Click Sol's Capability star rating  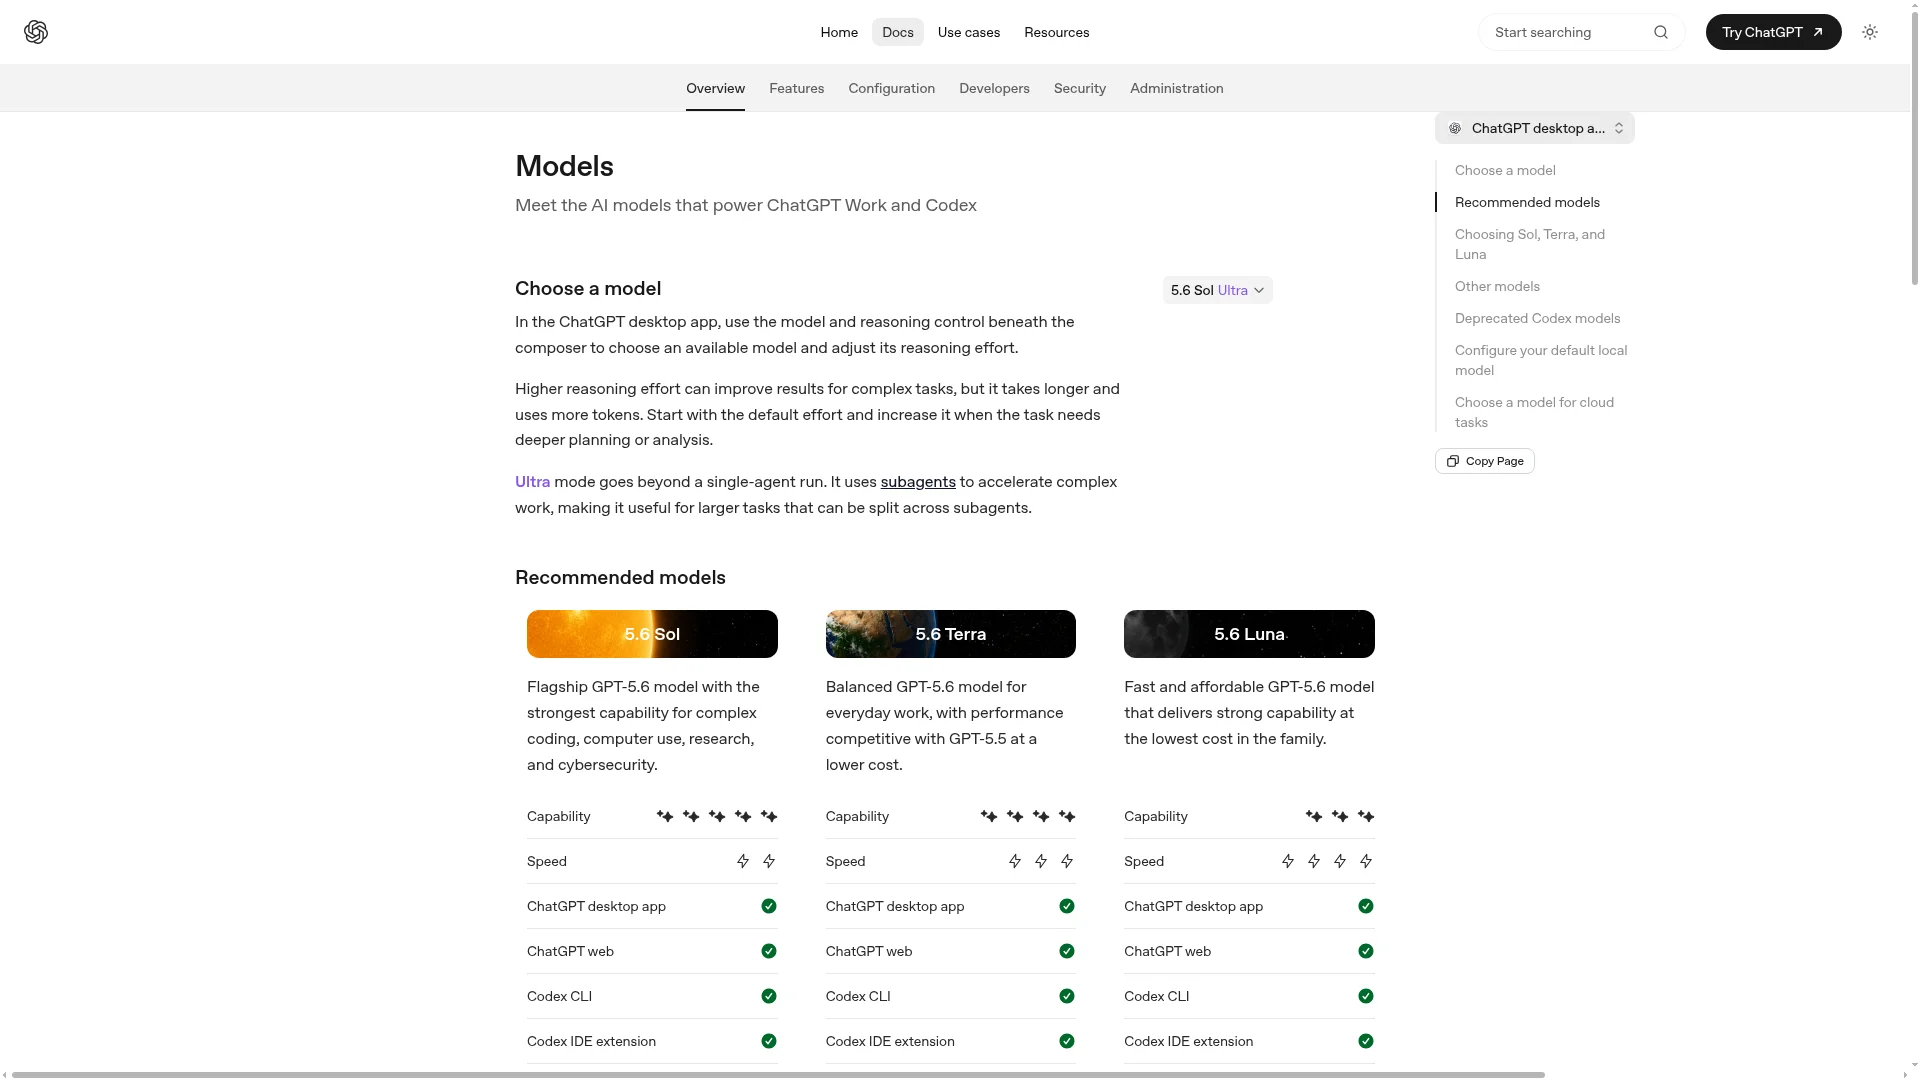point(717,816)
